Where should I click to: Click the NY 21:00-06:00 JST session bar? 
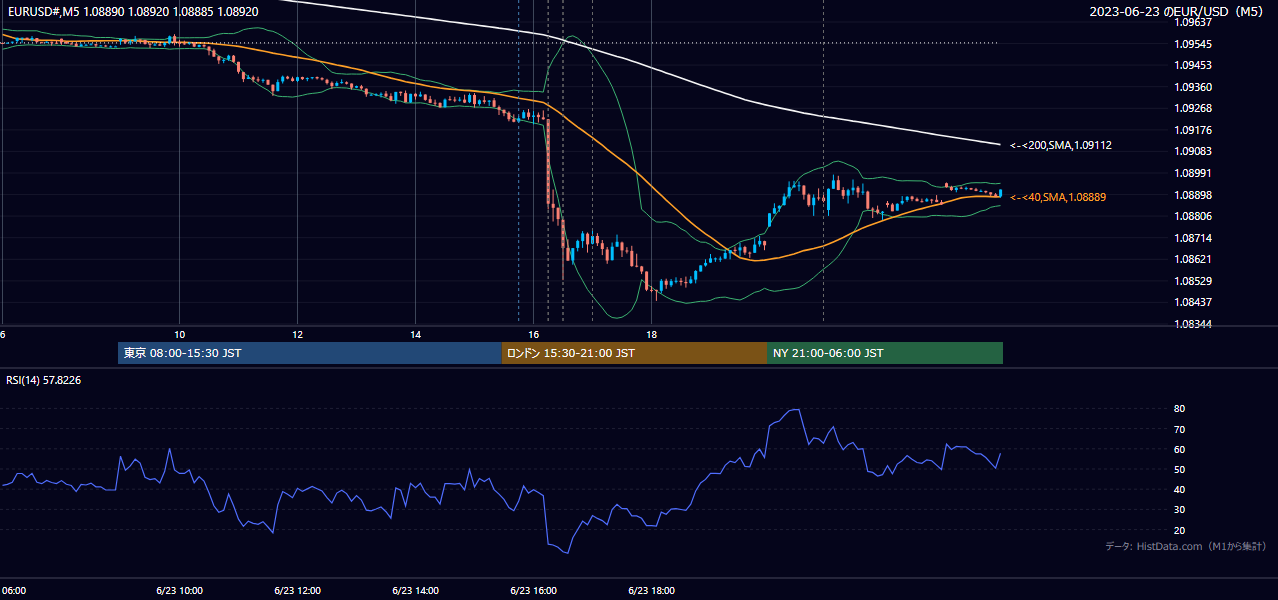tap(885, 353)
